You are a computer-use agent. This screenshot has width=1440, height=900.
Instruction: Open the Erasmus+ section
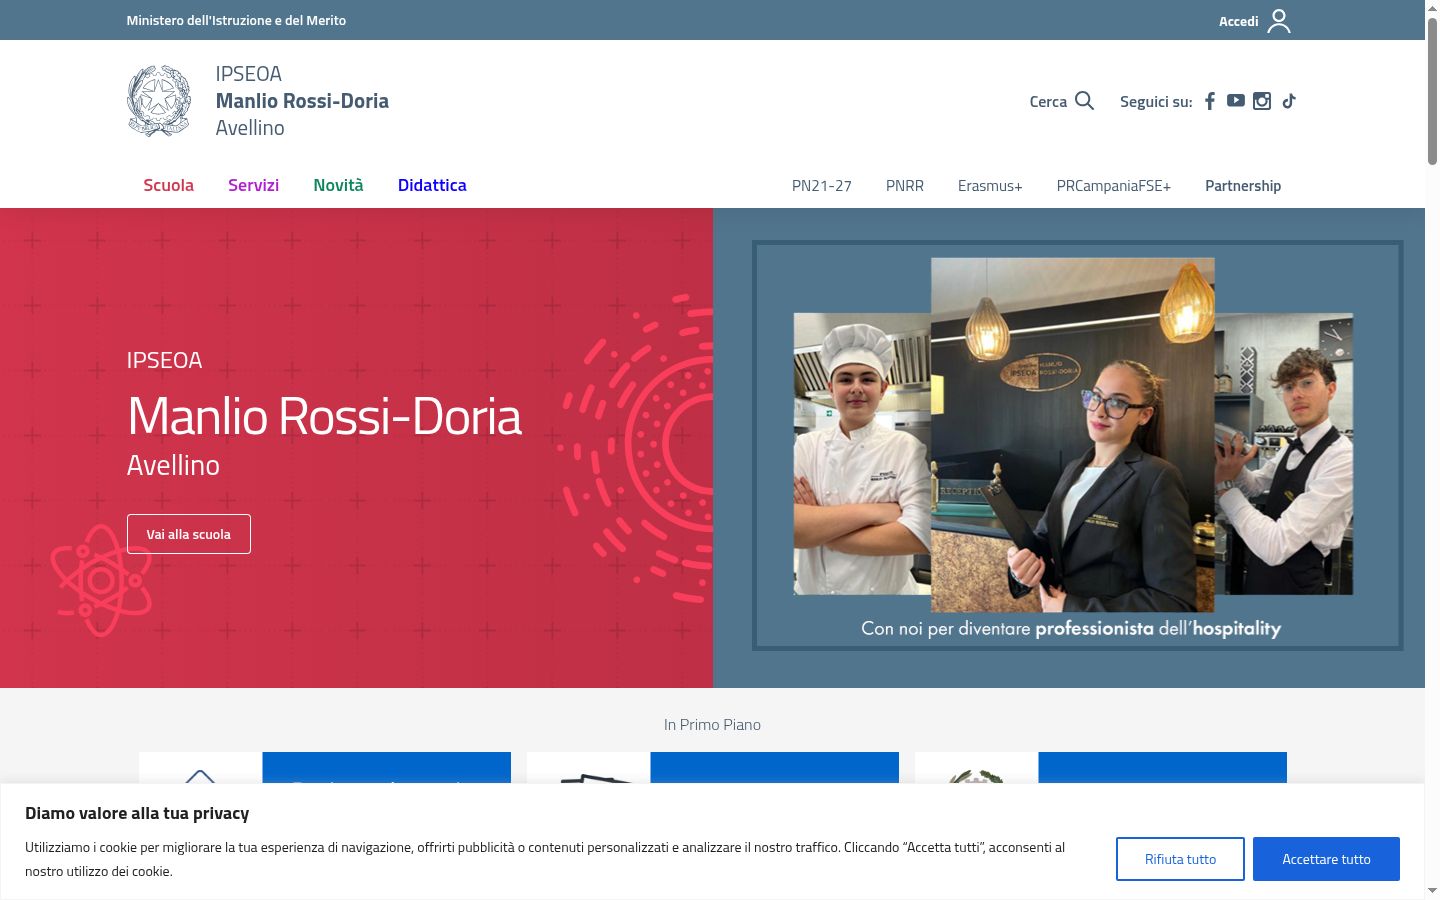[990, 186]
